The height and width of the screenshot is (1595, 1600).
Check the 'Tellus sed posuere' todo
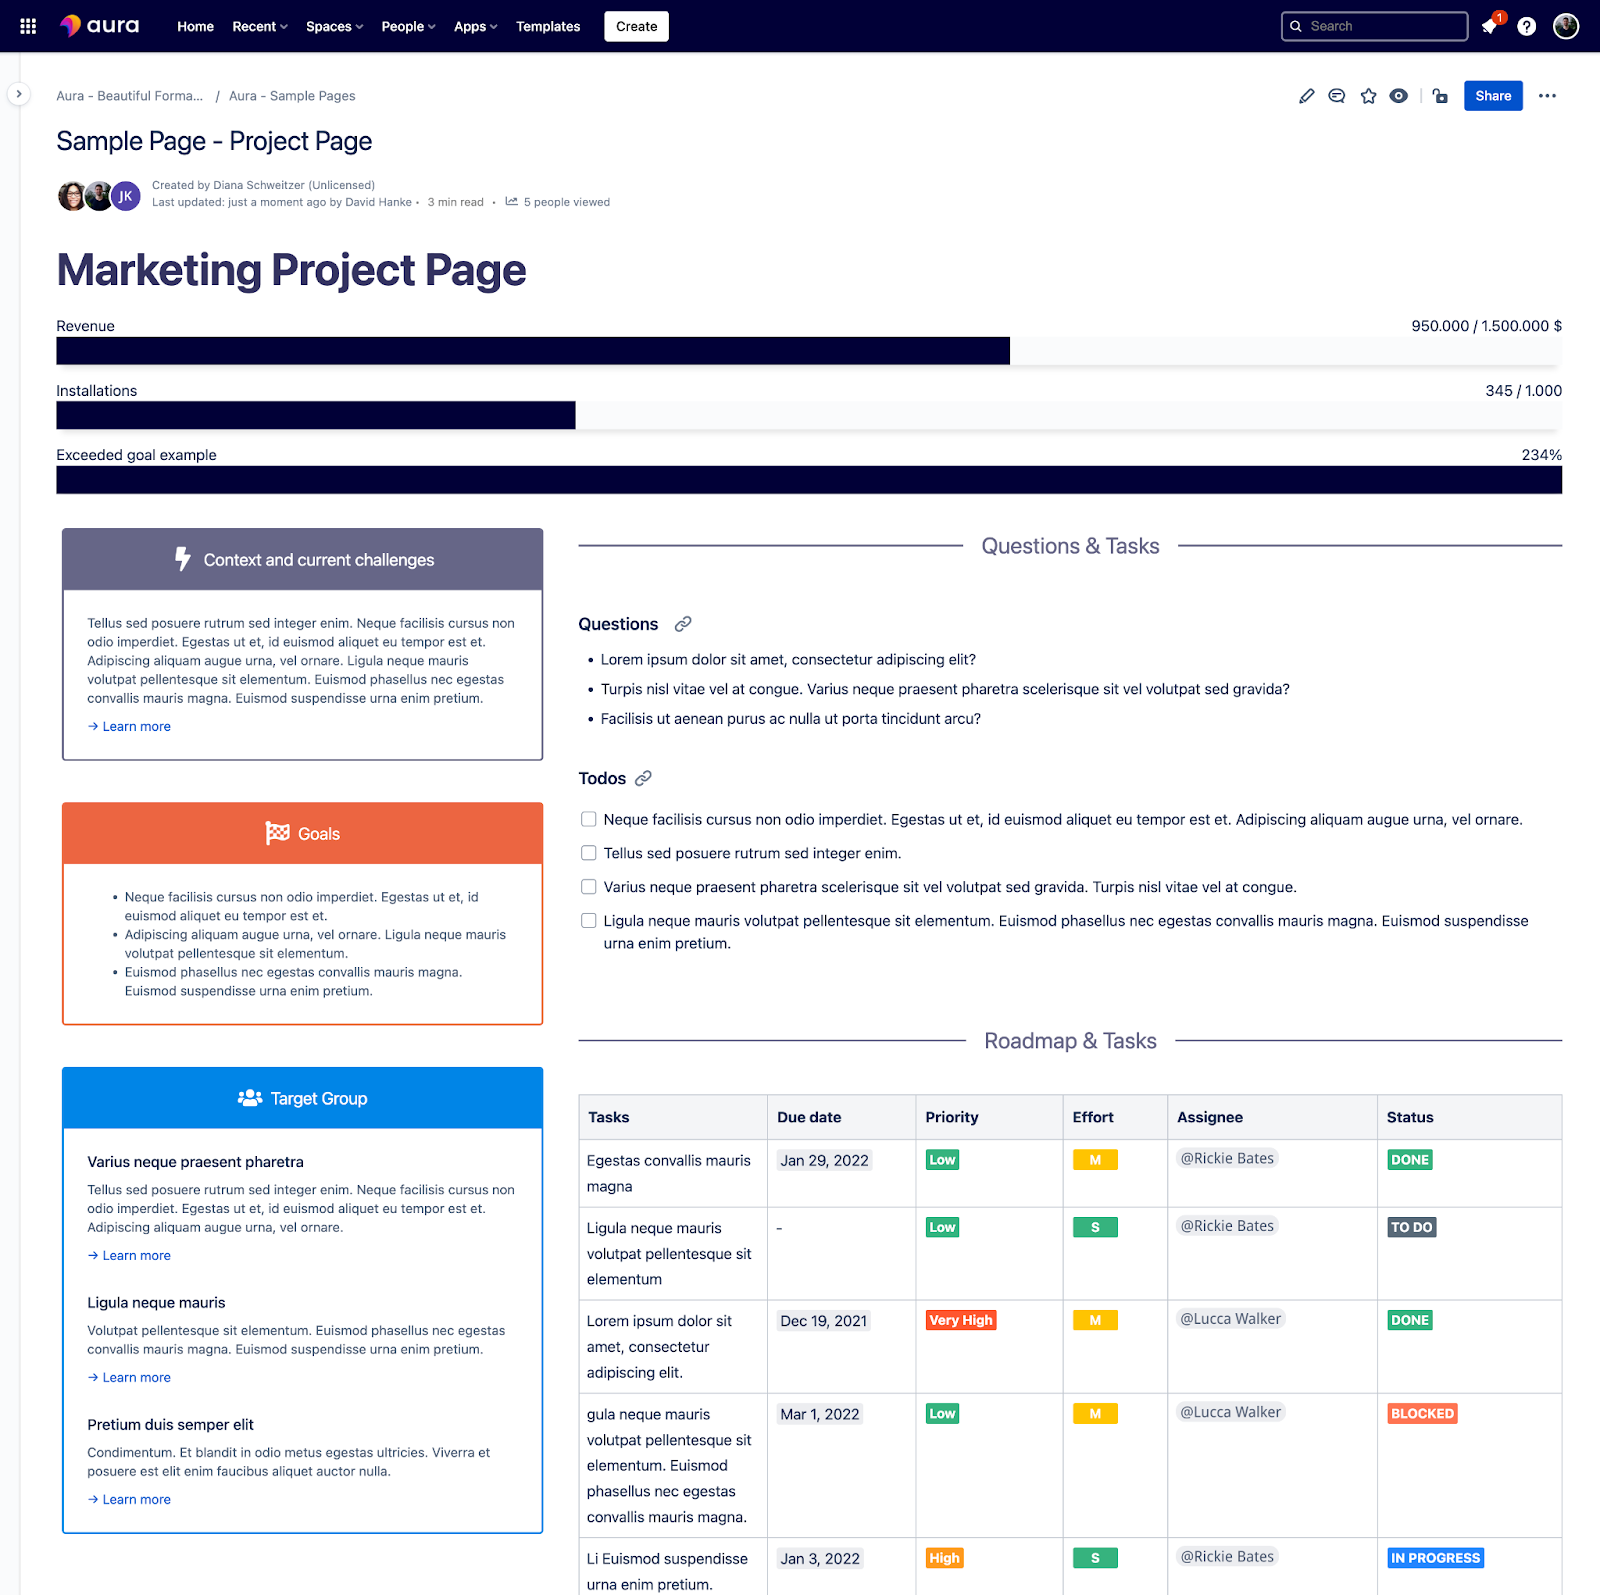(x=589, y=853)
